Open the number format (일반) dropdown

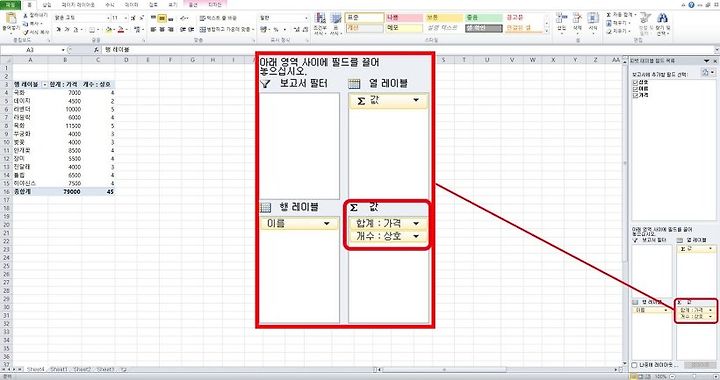pos(307,18)
